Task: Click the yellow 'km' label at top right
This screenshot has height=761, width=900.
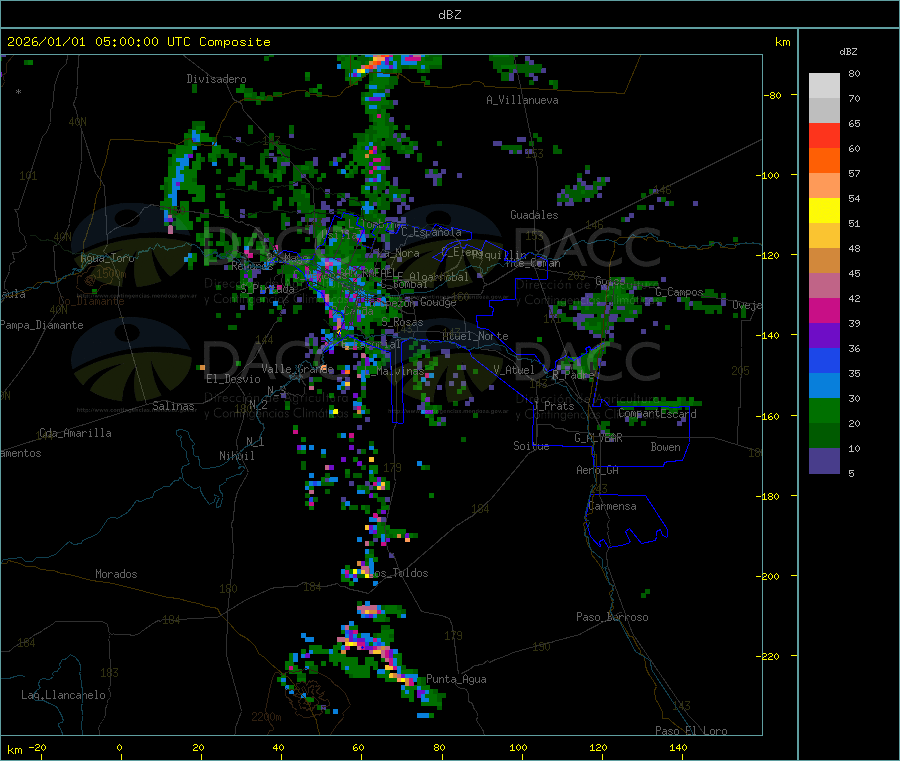Action: point(782,42)
